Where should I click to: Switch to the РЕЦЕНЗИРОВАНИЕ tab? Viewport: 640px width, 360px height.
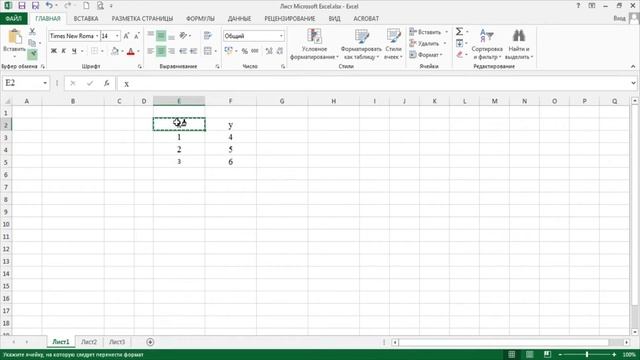[290, 19]
